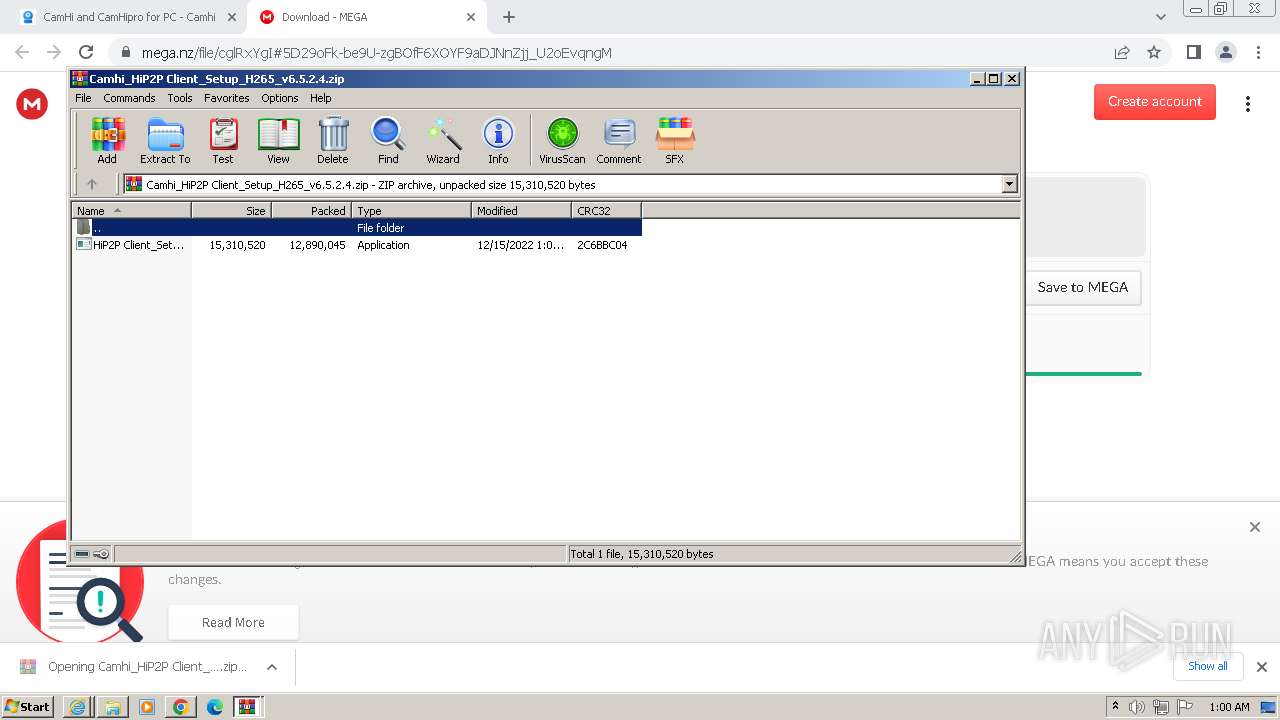Open the View toolbar icon

tap(278, 140)
